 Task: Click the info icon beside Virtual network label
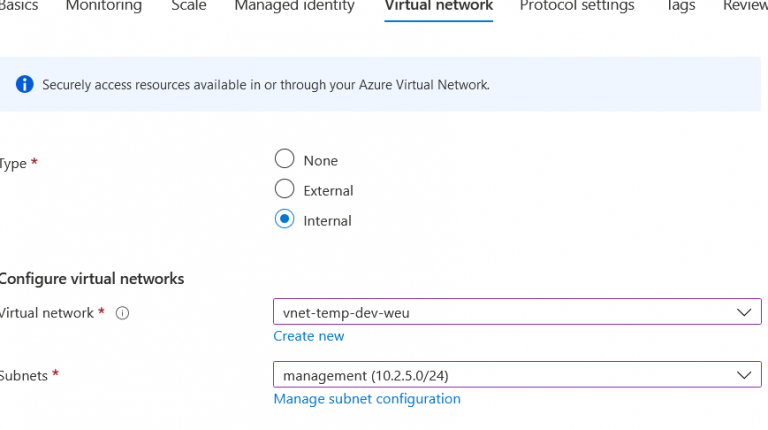[123, 313]
